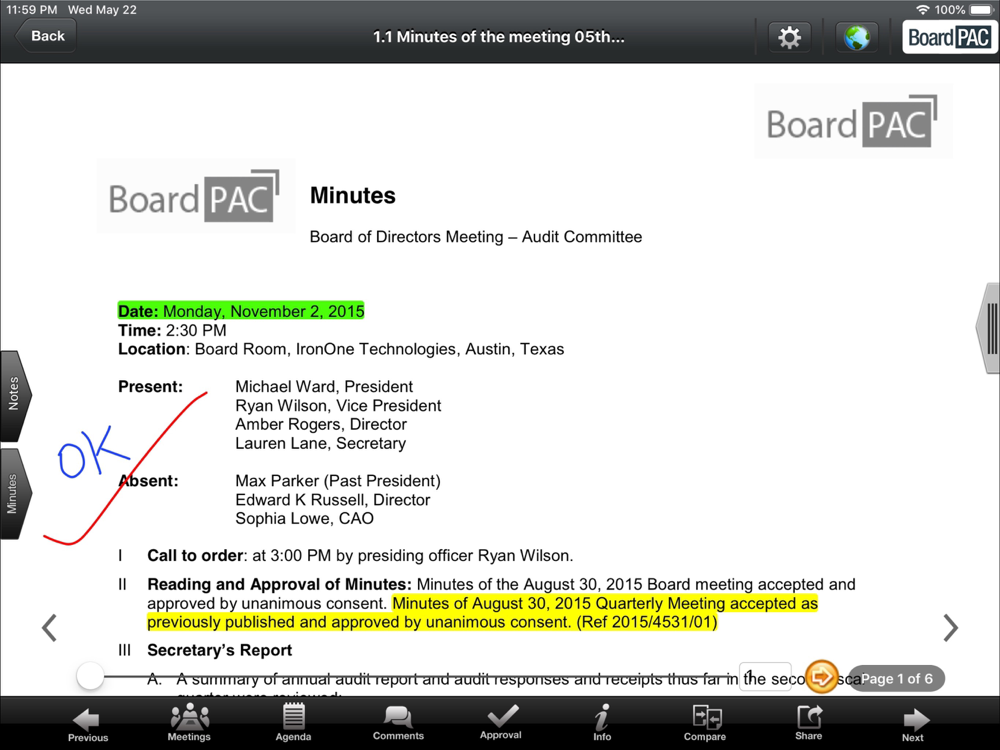Viewport: 1000px width, 750px height.
Task: Tap the Page 1 of 6 indicator
Action: pyautogui.click(x=896, y=679)
